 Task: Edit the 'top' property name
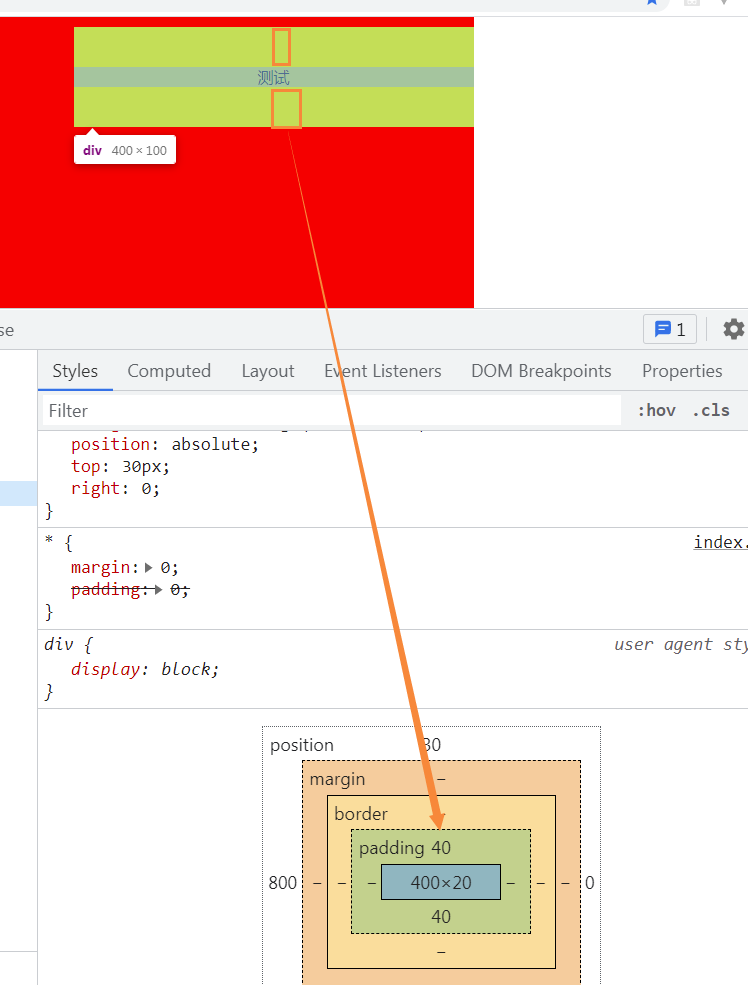[86, 466]
